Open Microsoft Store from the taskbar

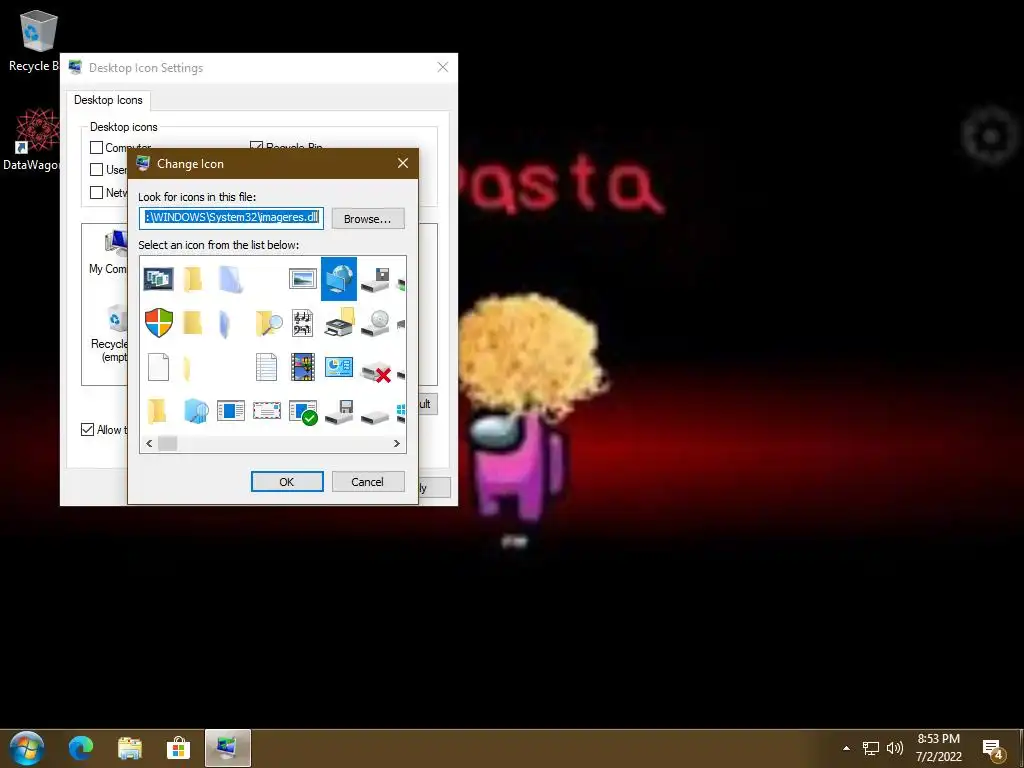(178, 748)
